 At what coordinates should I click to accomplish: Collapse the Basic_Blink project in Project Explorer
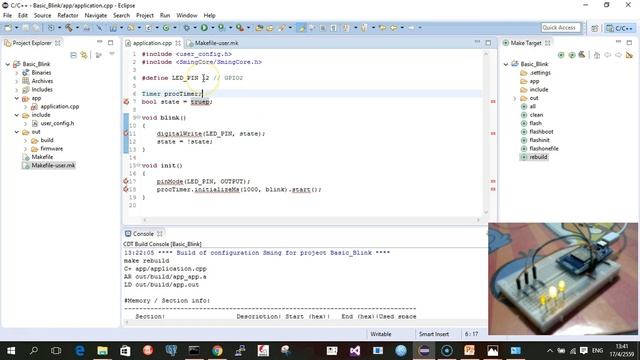pyautogui.click(x=8, y=64)
